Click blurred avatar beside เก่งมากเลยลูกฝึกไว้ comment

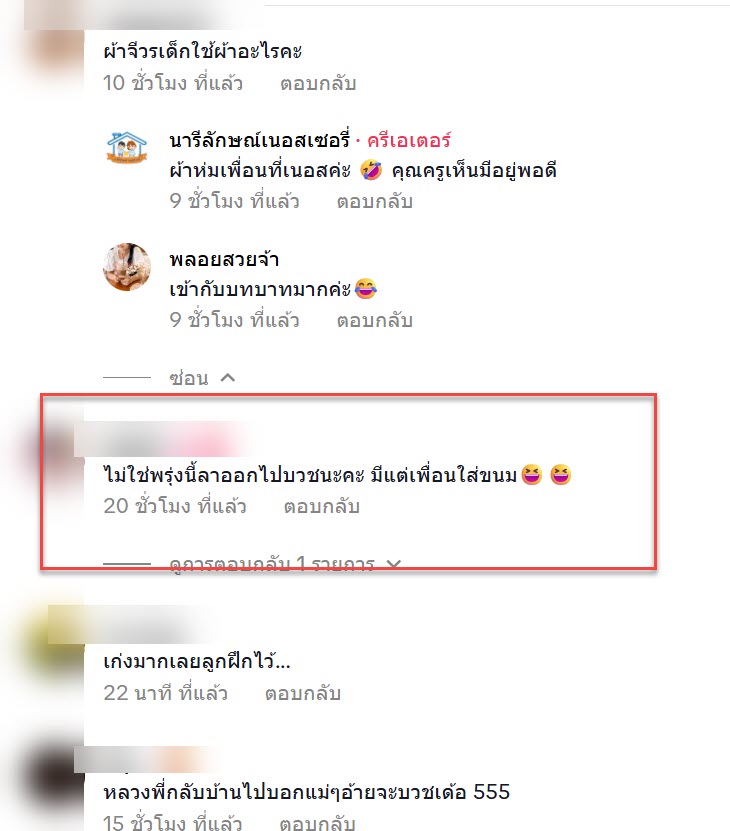(53, 641)
